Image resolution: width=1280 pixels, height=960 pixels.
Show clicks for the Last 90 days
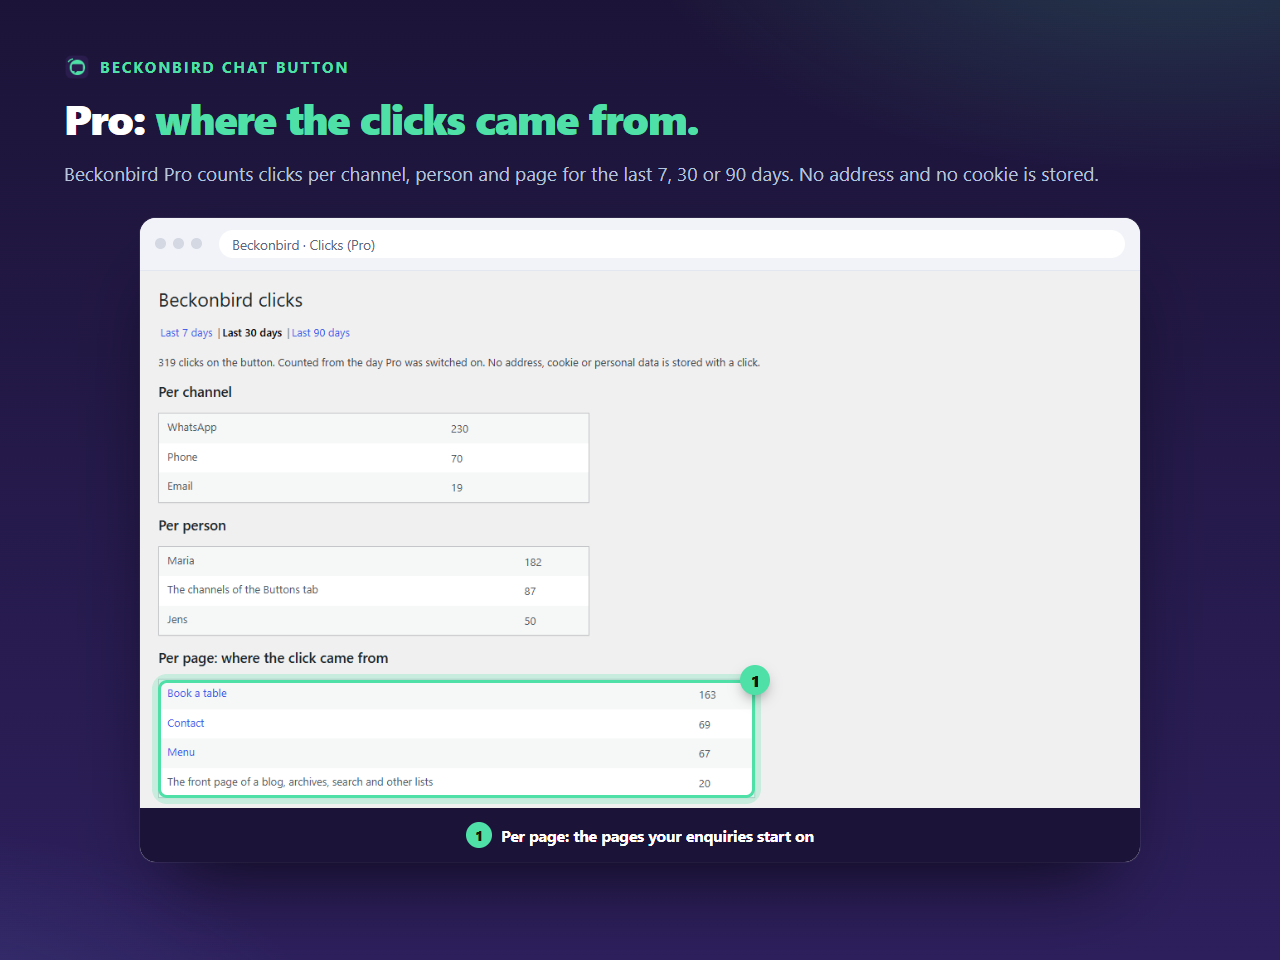321,333
